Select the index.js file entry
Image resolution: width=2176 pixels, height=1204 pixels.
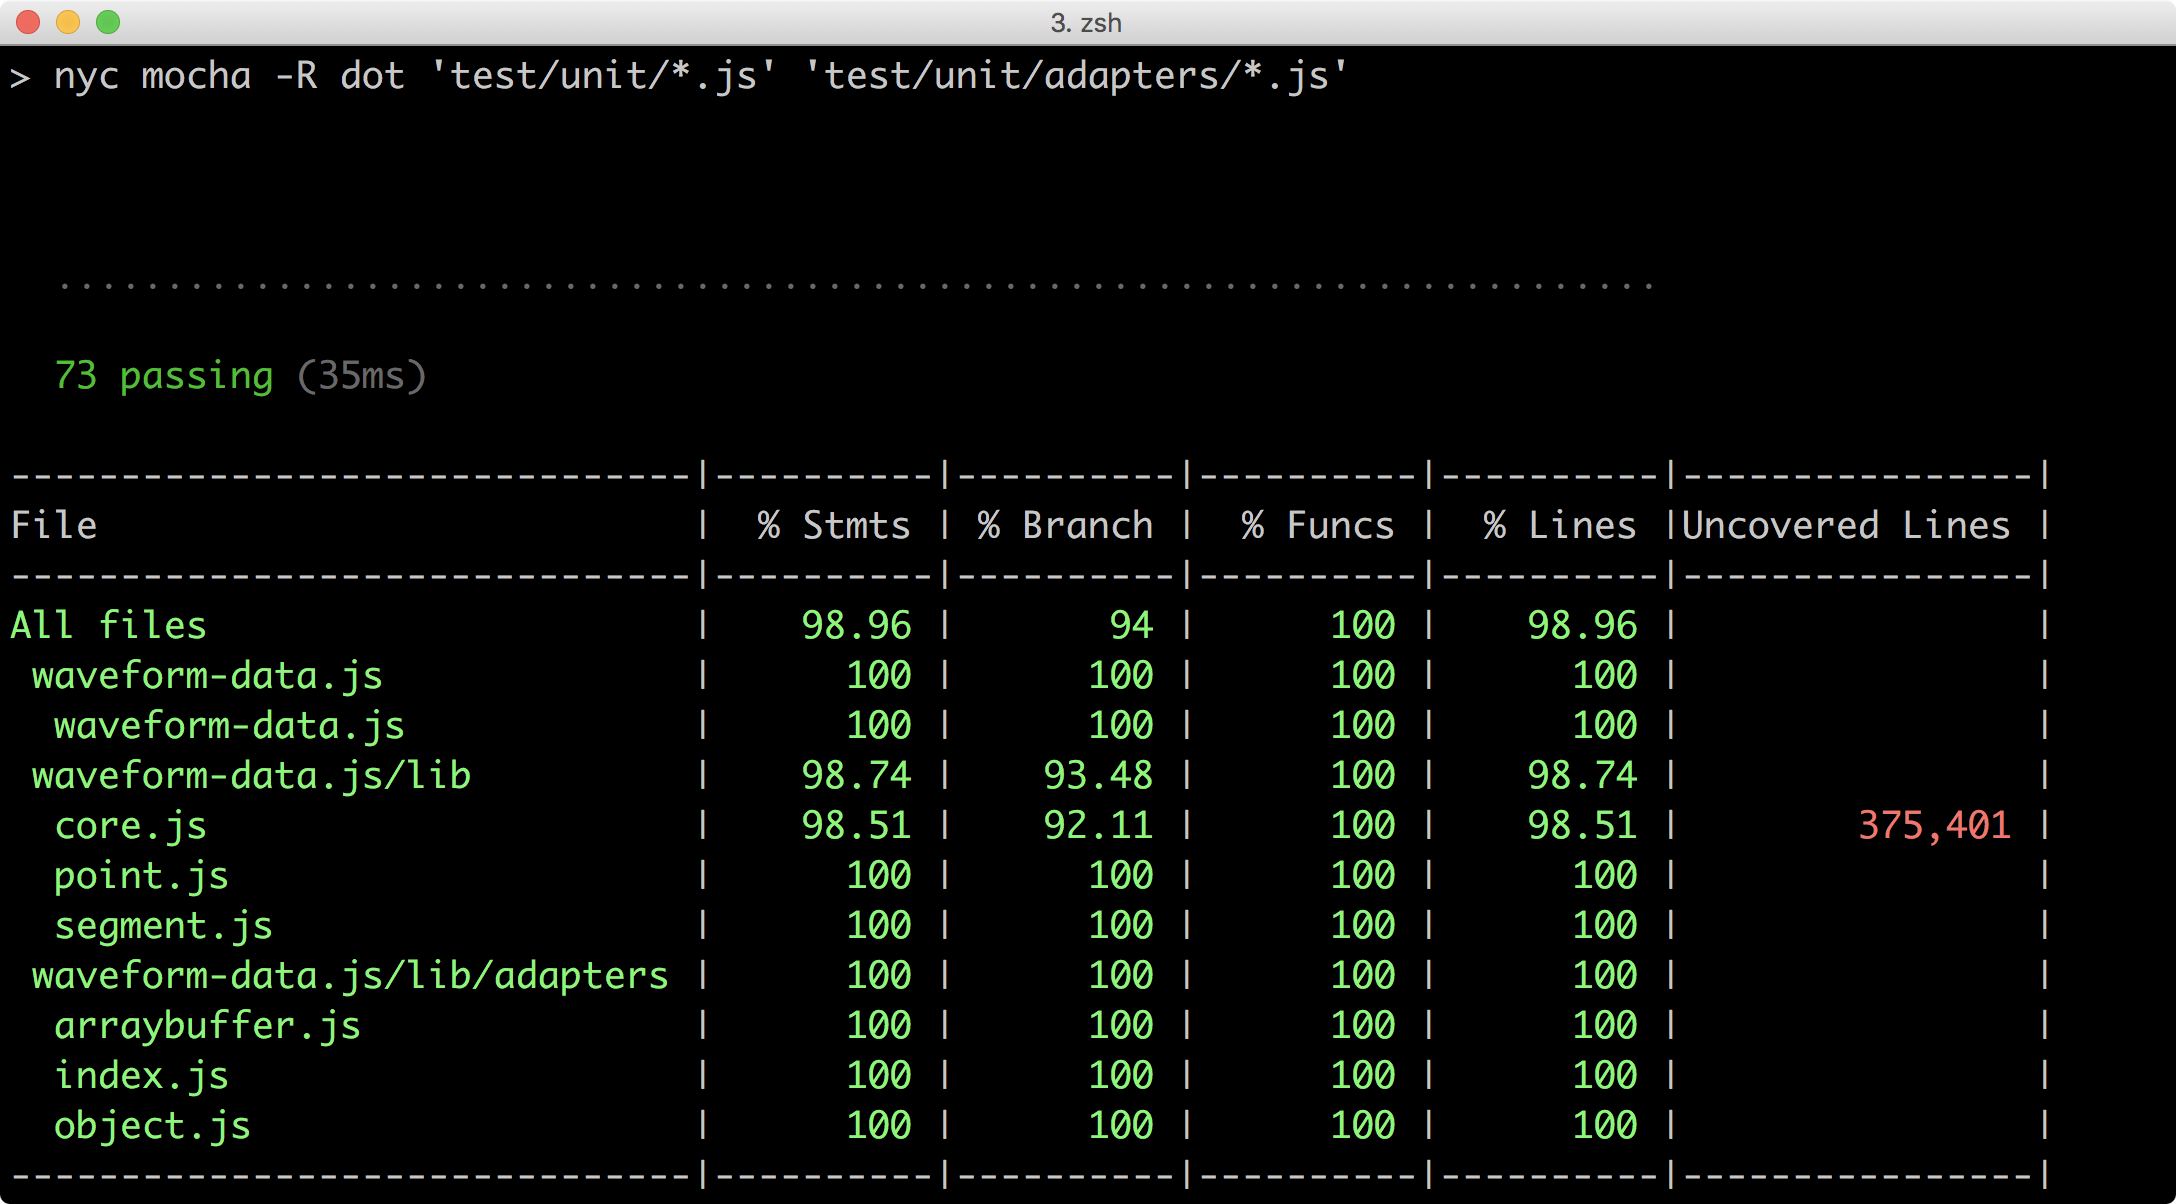(141, 1075)
